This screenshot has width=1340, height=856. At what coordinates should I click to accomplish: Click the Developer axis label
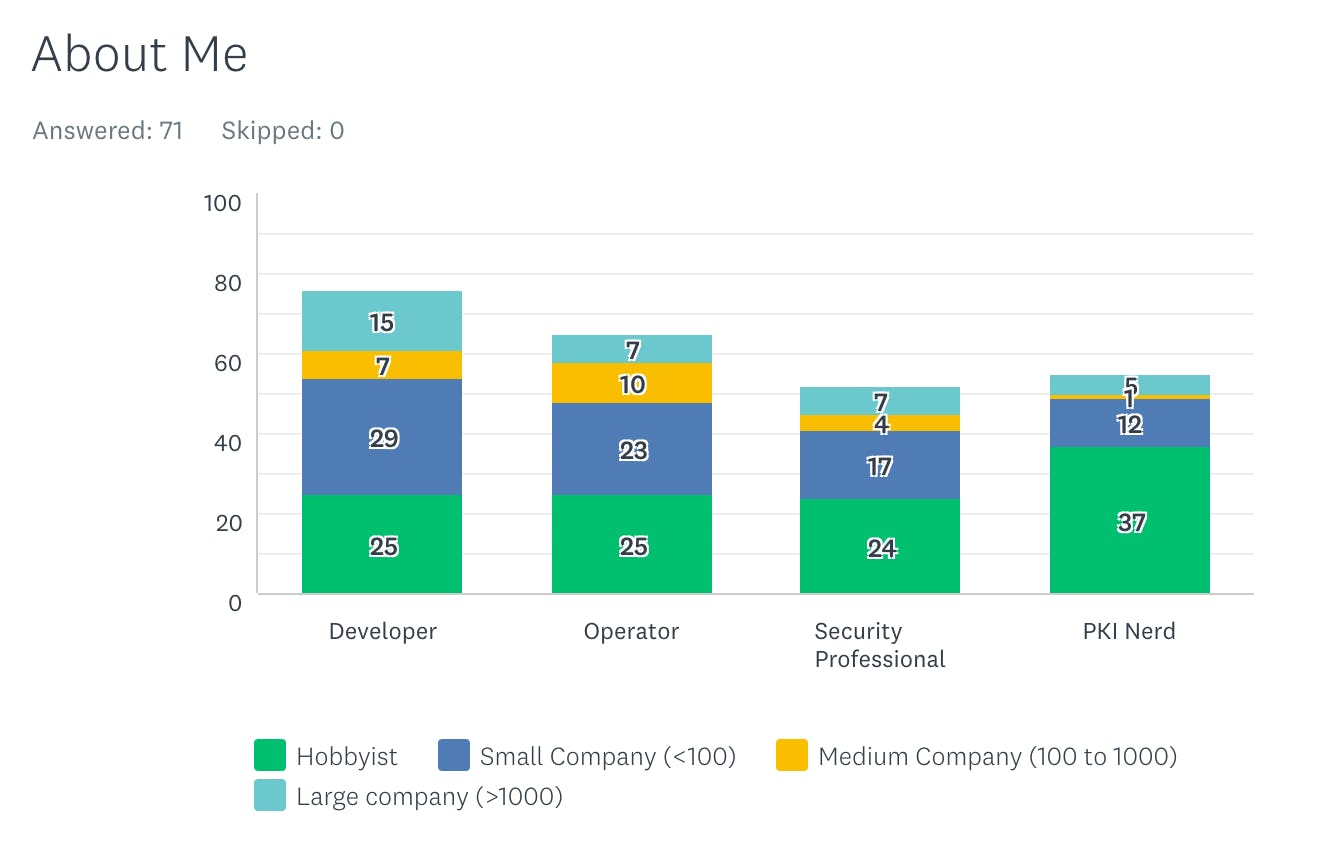tap(383, 632)
